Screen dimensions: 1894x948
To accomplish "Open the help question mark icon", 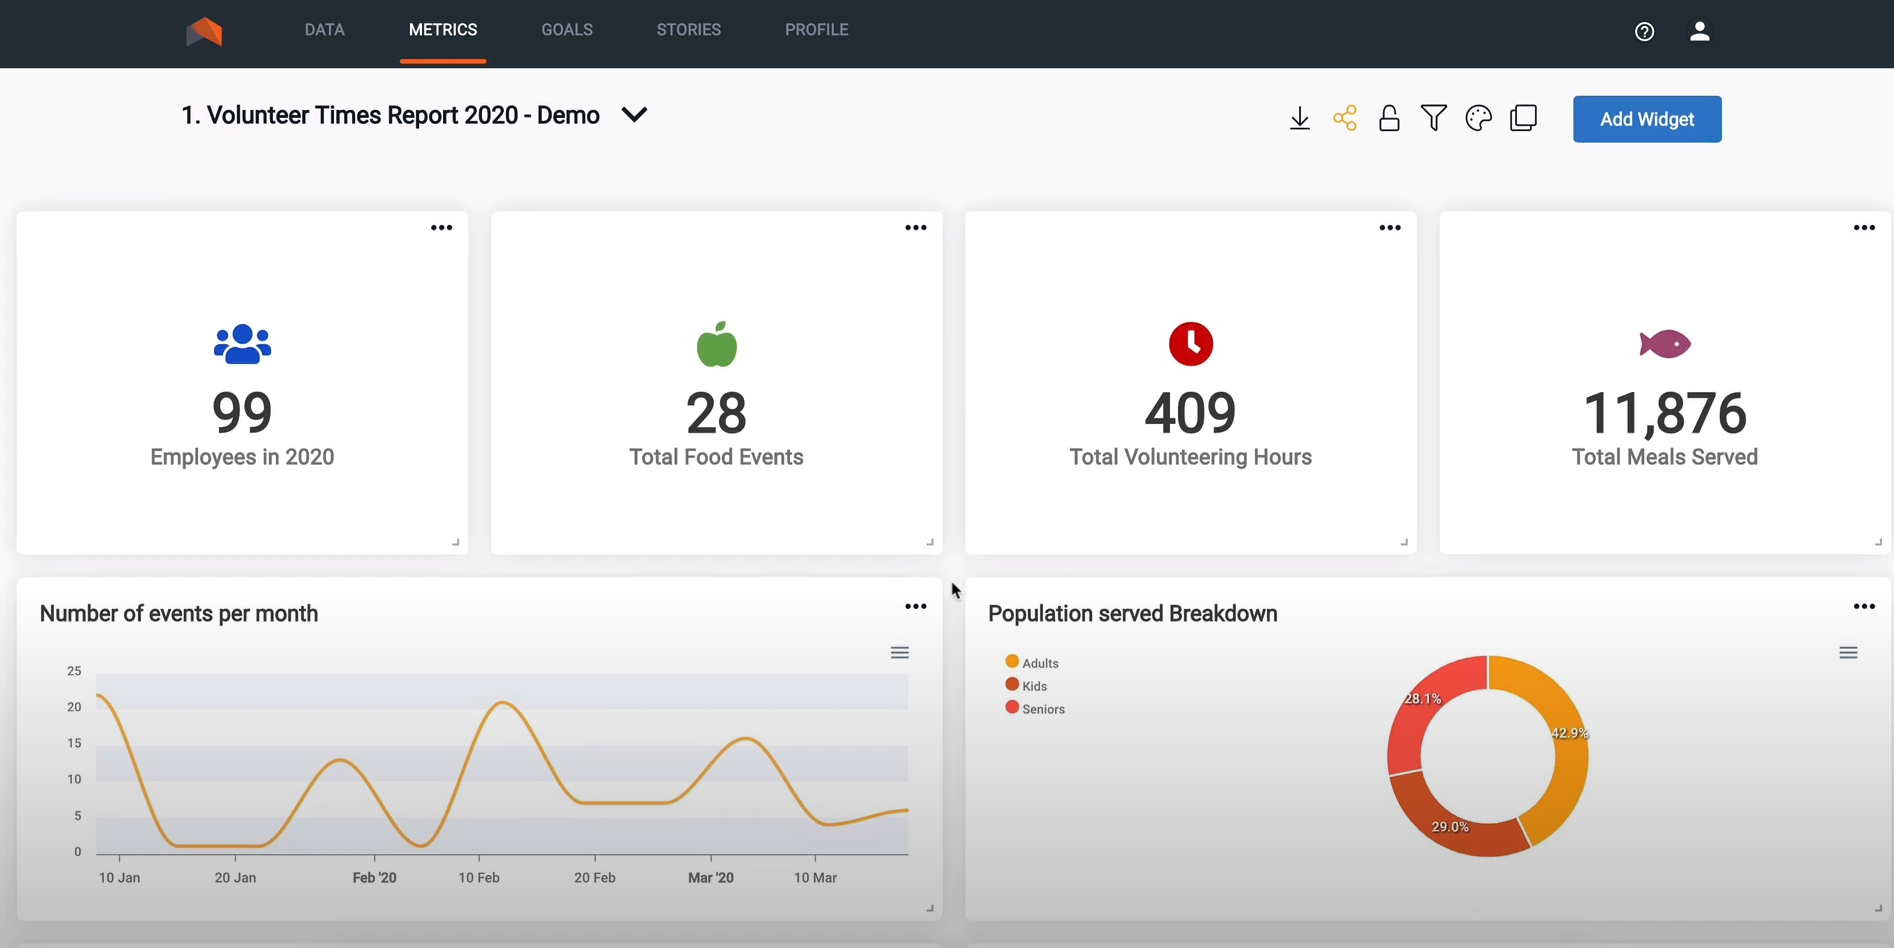I will coord(1644,31).
